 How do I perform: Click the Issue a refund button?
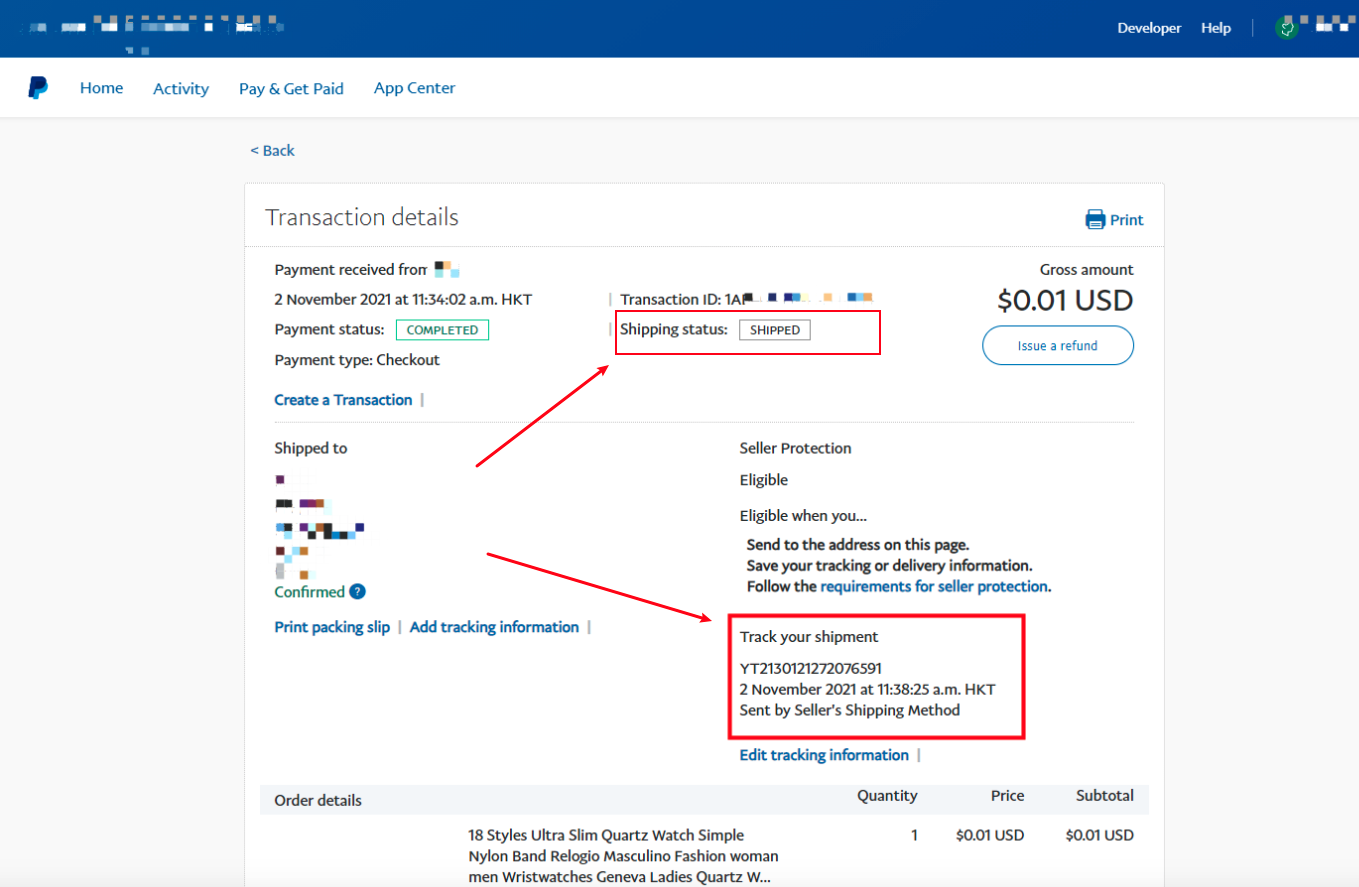point(1058,345)
